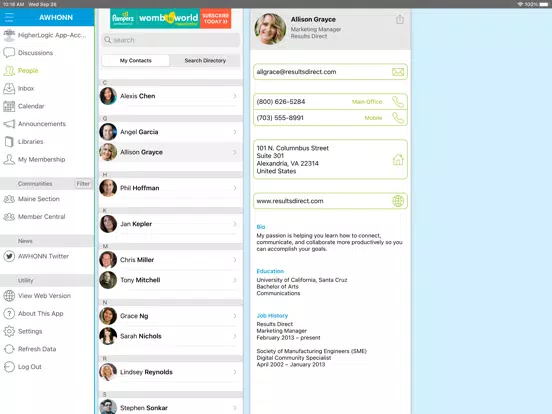The height and width of the screenshot is (414, 552).
Task: Open Announcements megaphone icon
Action: click(x=9, y=124)
